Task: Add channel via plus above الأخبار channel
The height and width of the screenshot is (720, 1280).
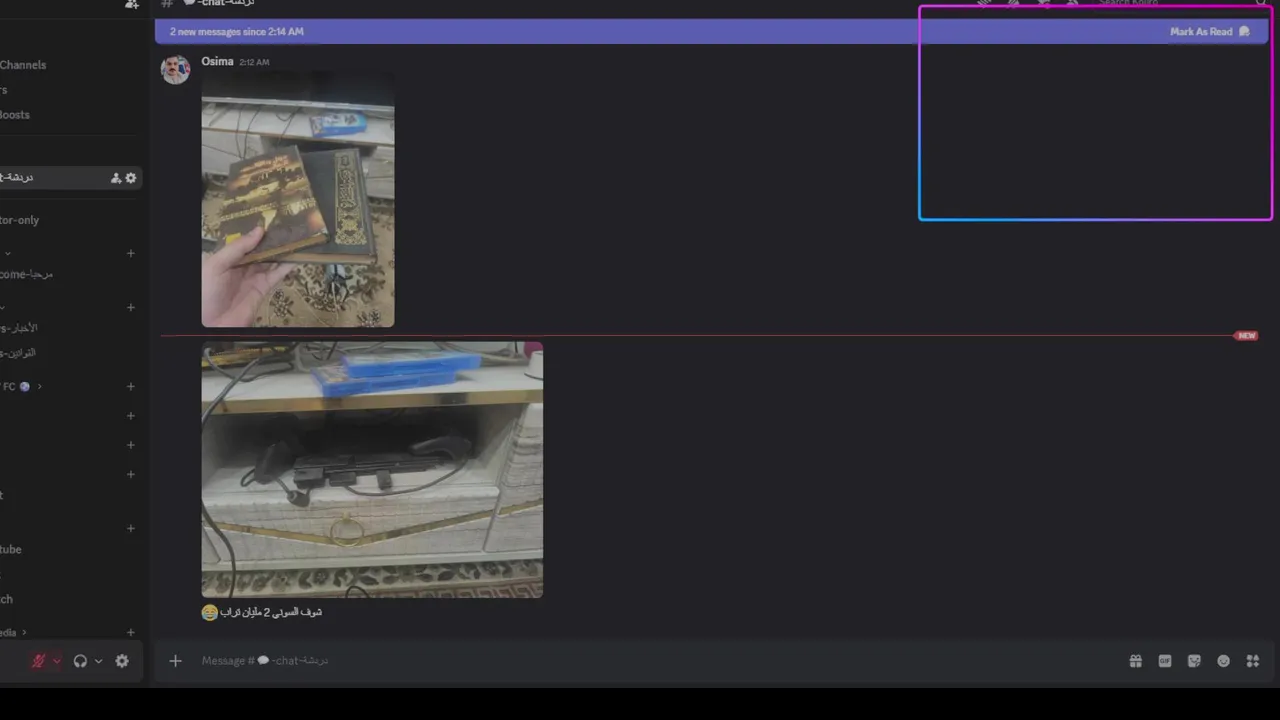Action: (x=131, y=307)
